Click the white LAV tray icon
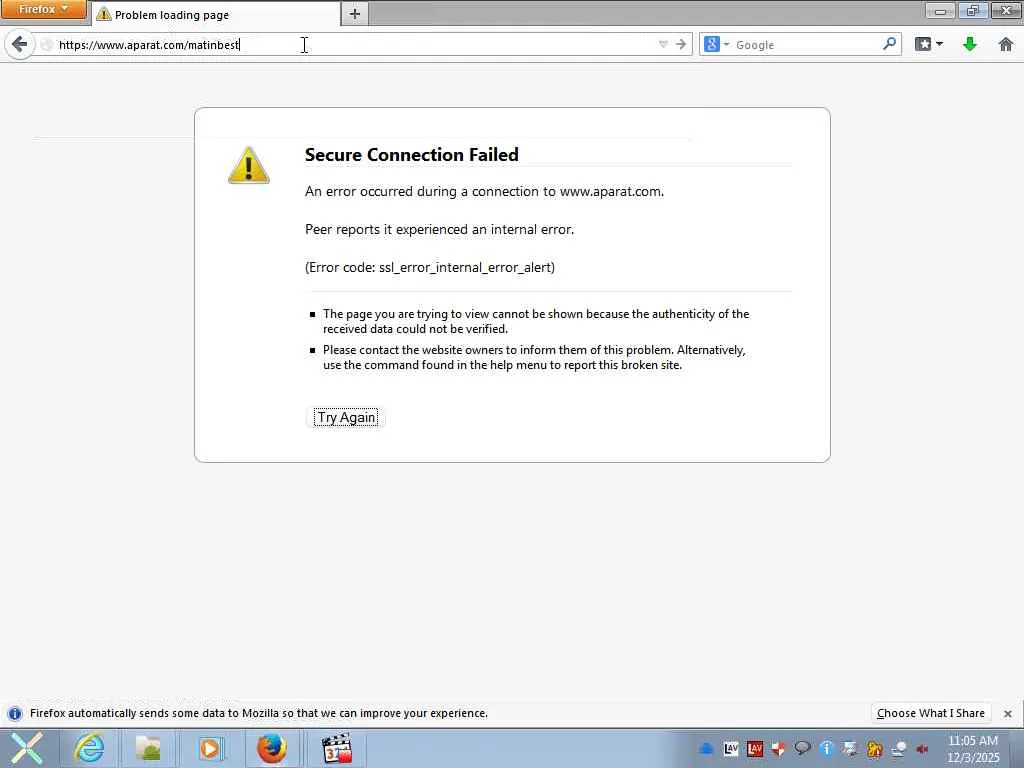Screen dimensions: 1024x768 coord(731,748)
